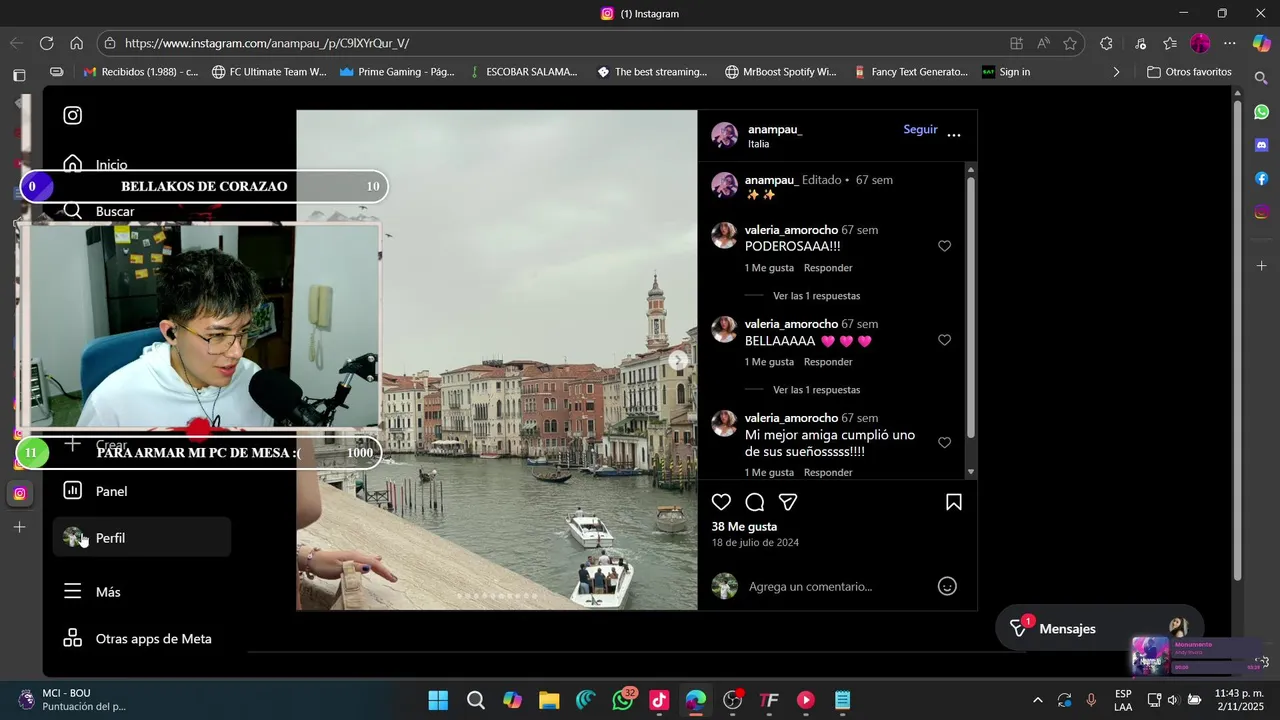Follow anampau_ with the Seguir button
This screenshot has width=1280, height=720.
[920, 129]
